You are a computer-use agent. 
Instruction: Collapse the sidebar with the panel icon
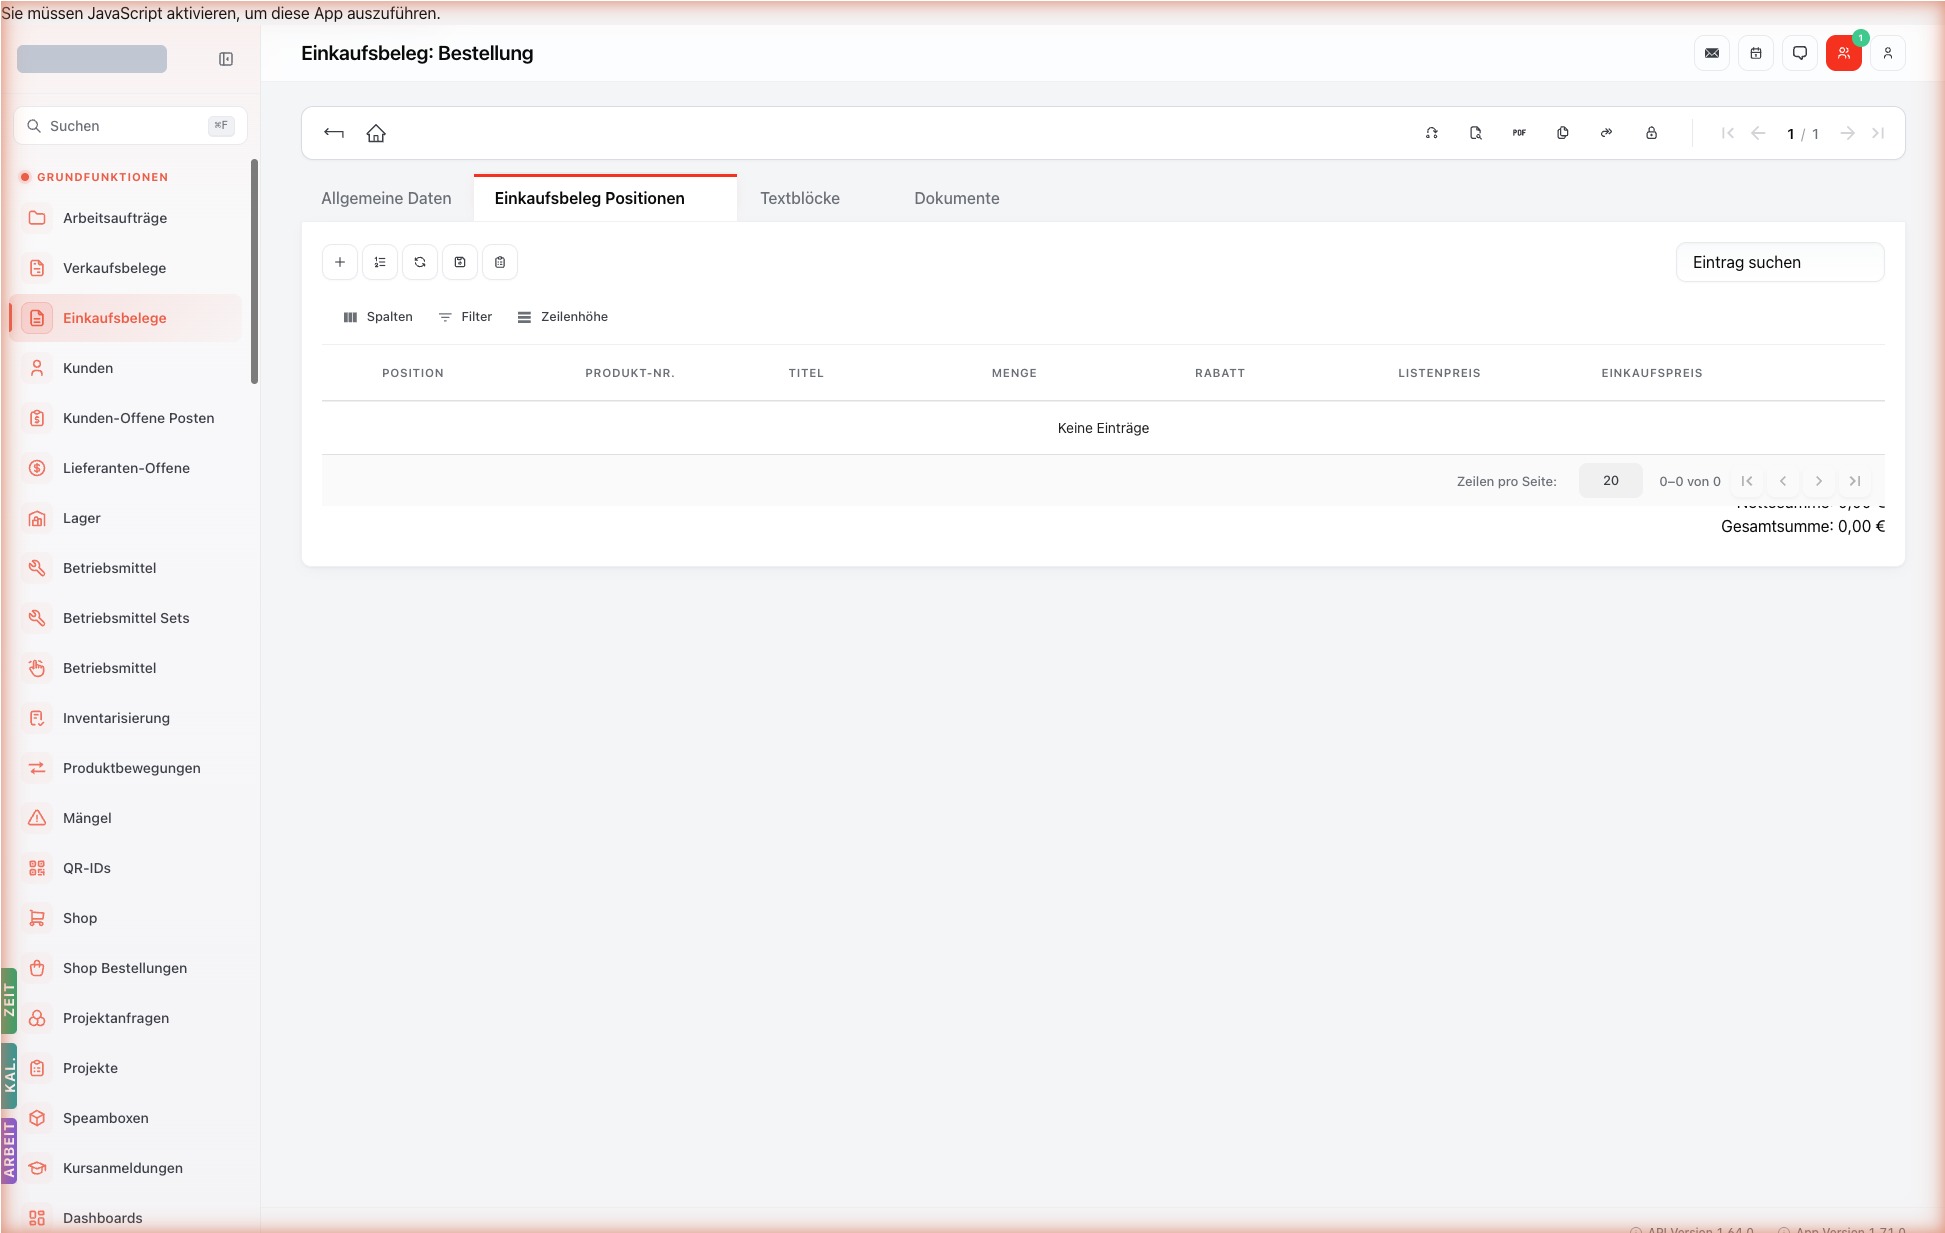226,59
